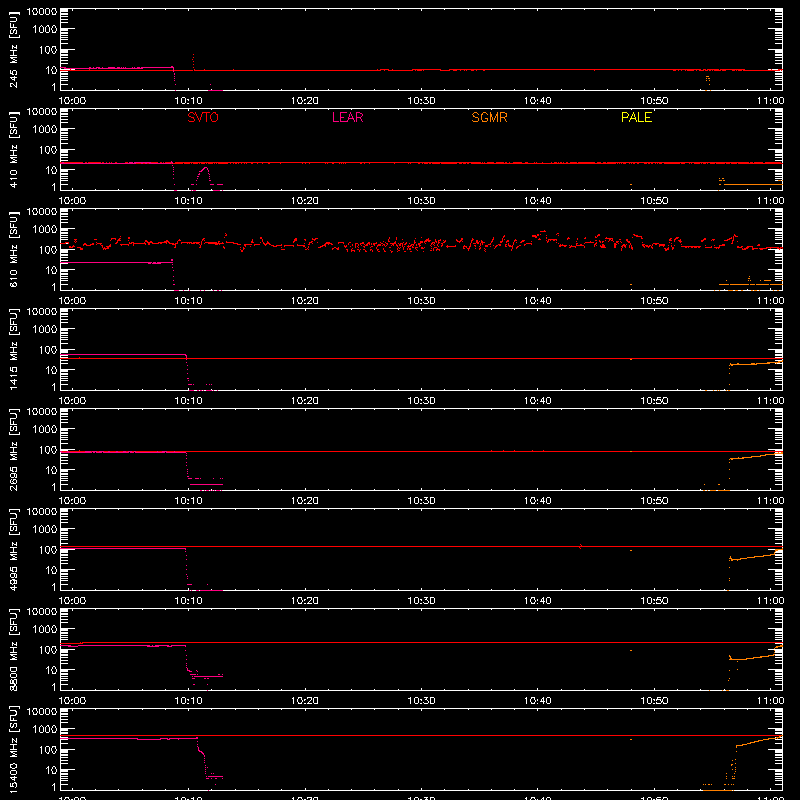This screenshot has height=800, width=800.
Task: Click the 10:00 label under the 4995 MHz plot
Action: click(x=72, y=601)
